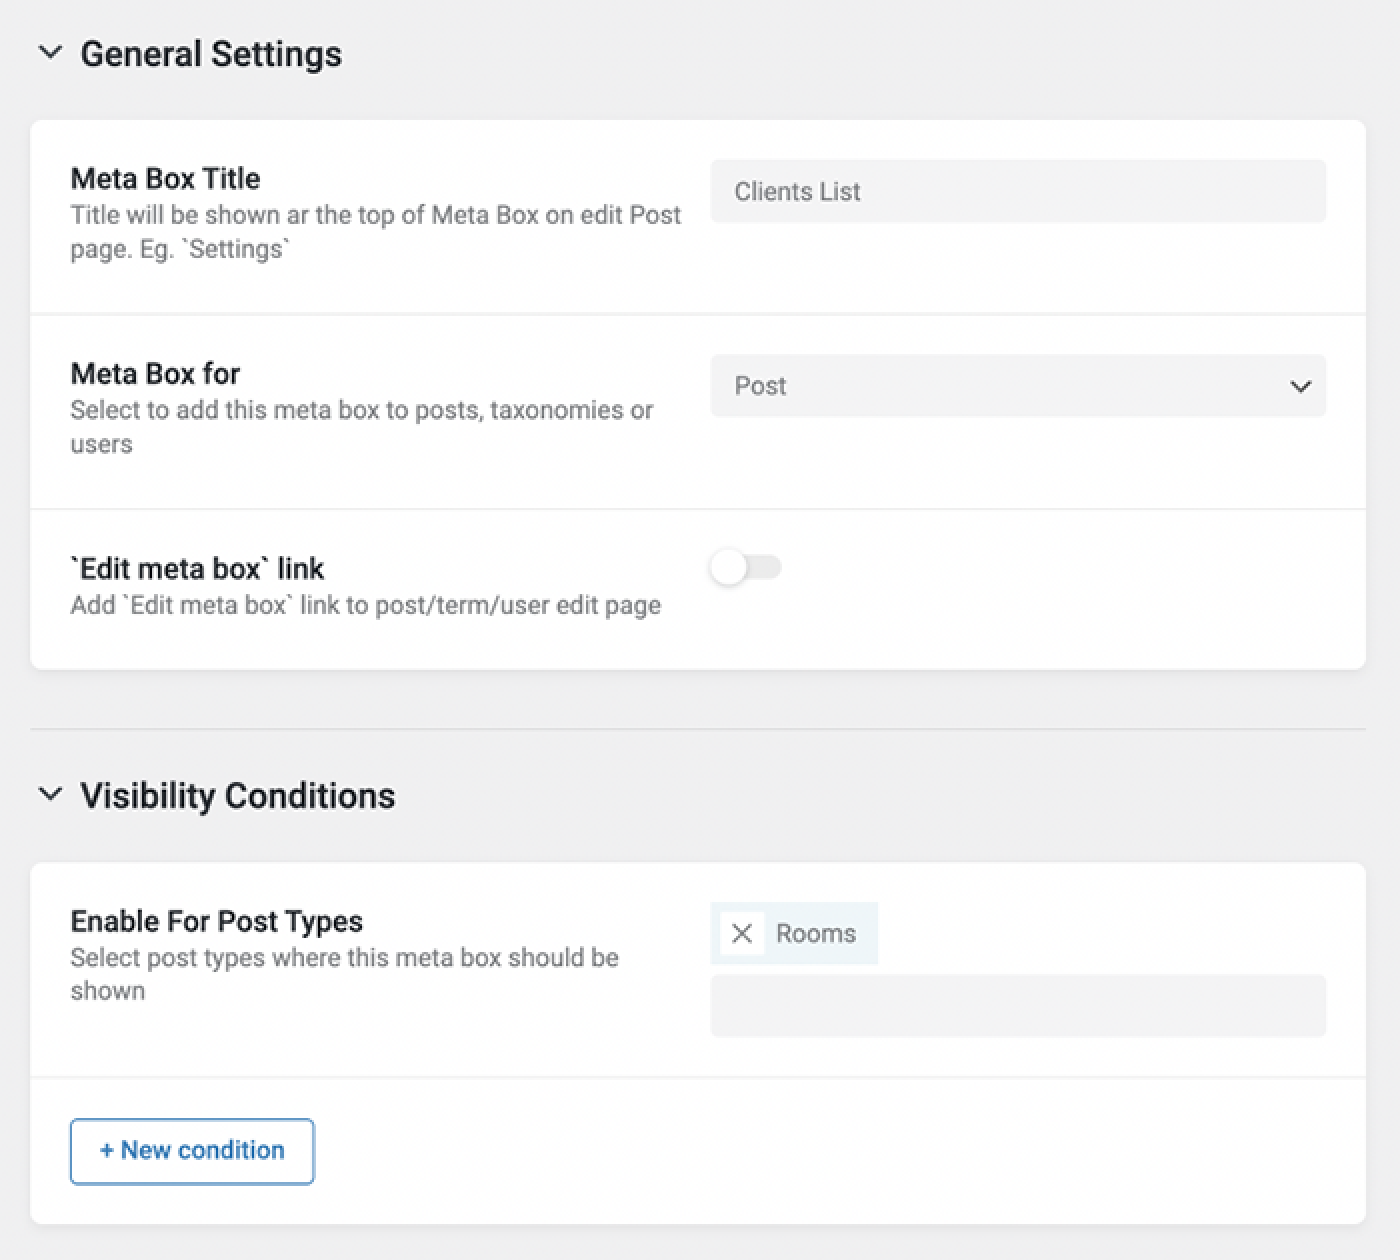Image resolution: width=1400 pixels, height=1260 pixels.
Task: Collapse the General Settings section chevron
Action: 50,53
